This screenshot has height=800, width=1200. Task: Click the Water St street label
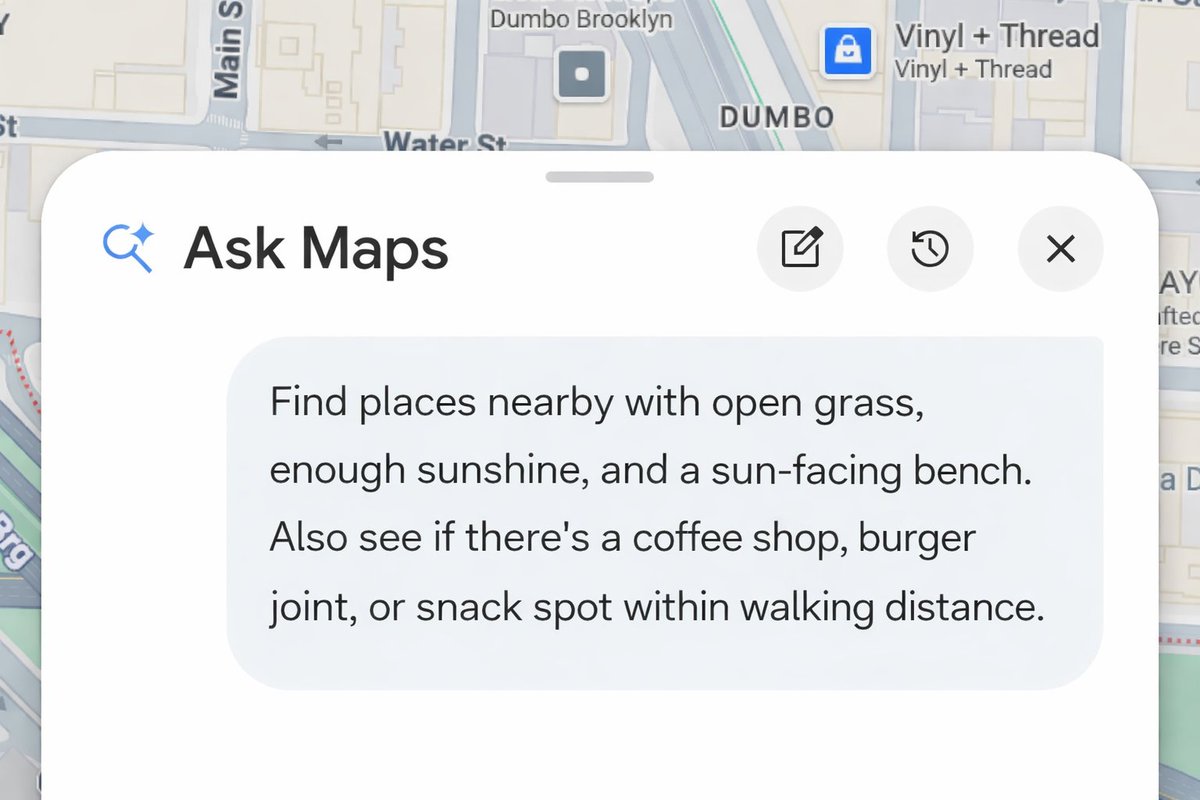[x=445, y=144]
